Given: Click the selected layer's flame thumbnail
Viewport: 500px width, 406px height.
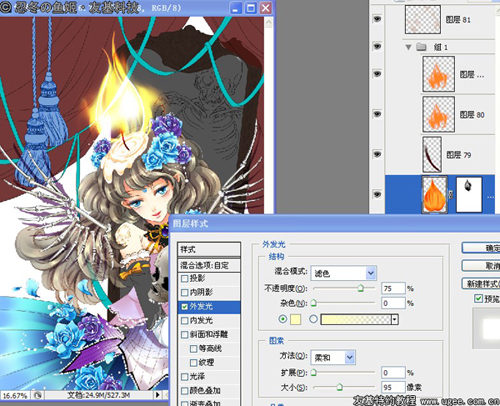Looking at the screenshot, I should click(434, 195).
